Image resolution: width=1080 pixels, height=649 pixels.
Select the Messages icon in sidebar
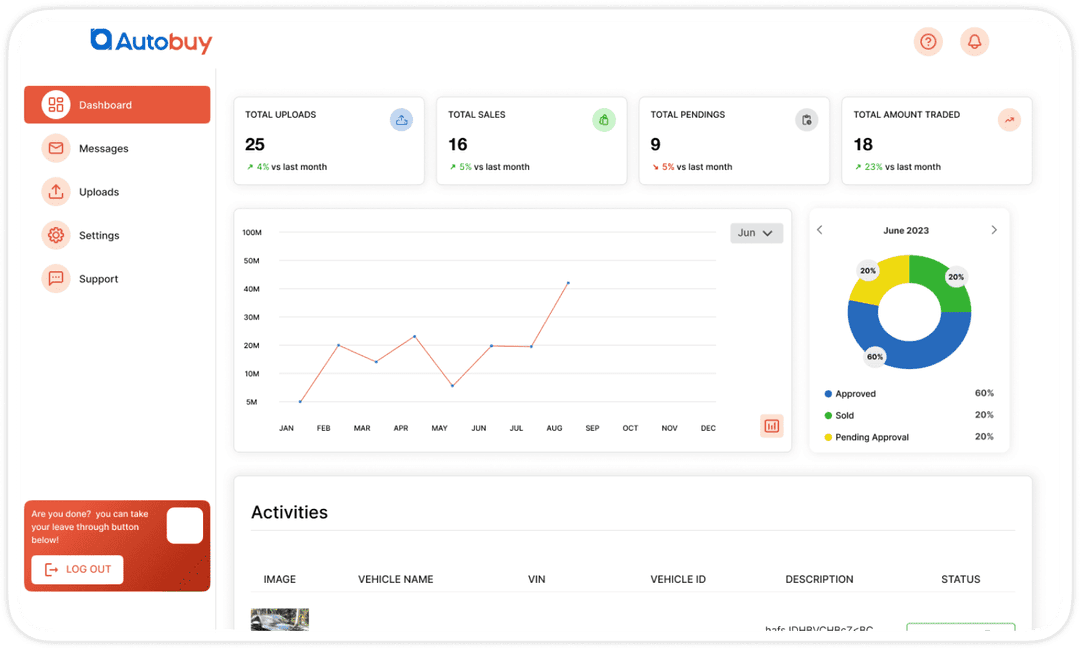[x=55, y=148]
